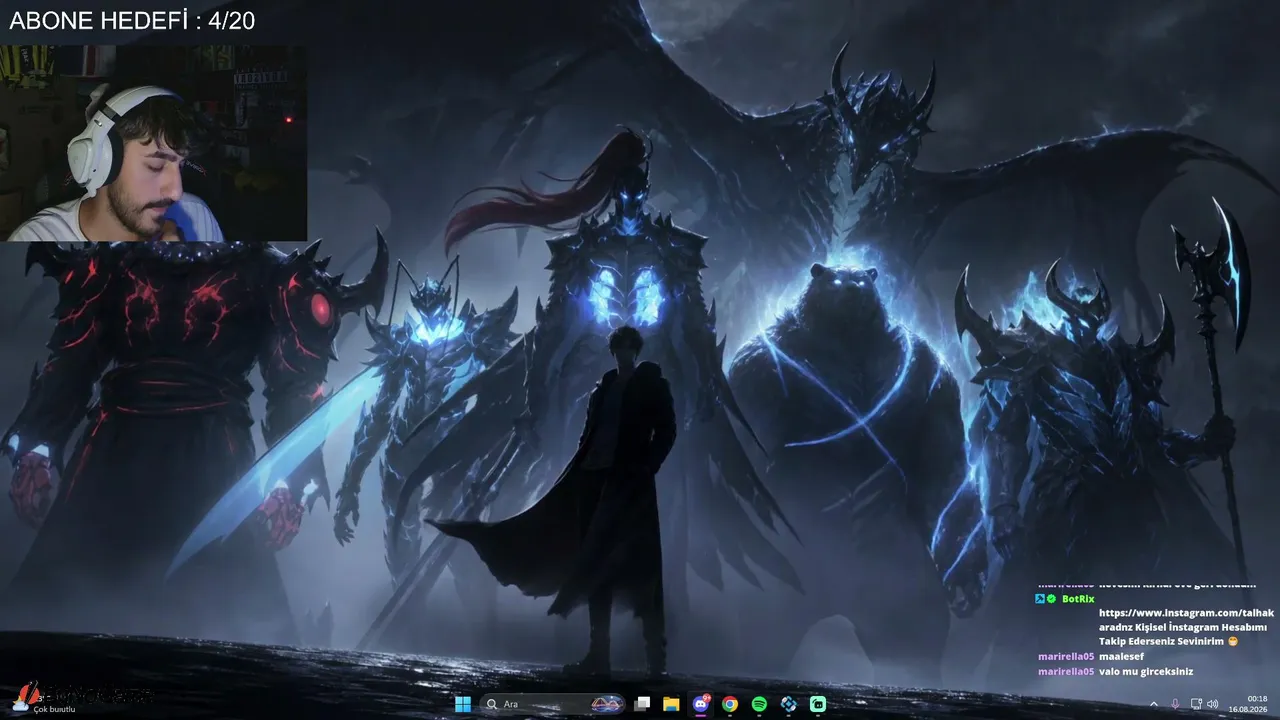
Task: Click the webcam feed thumbnail
Action: coord(154,143)
